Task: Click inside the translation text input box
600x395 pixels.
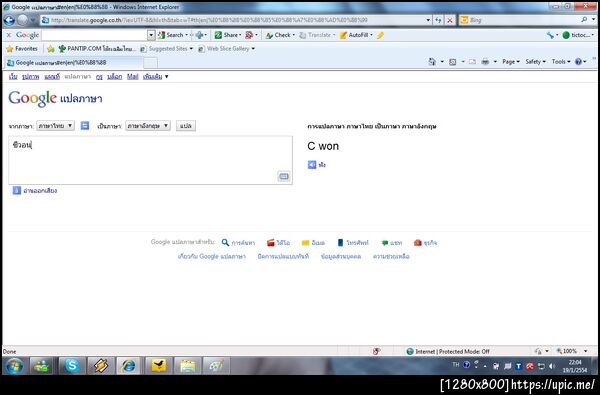Action: (x=150, y=160)
